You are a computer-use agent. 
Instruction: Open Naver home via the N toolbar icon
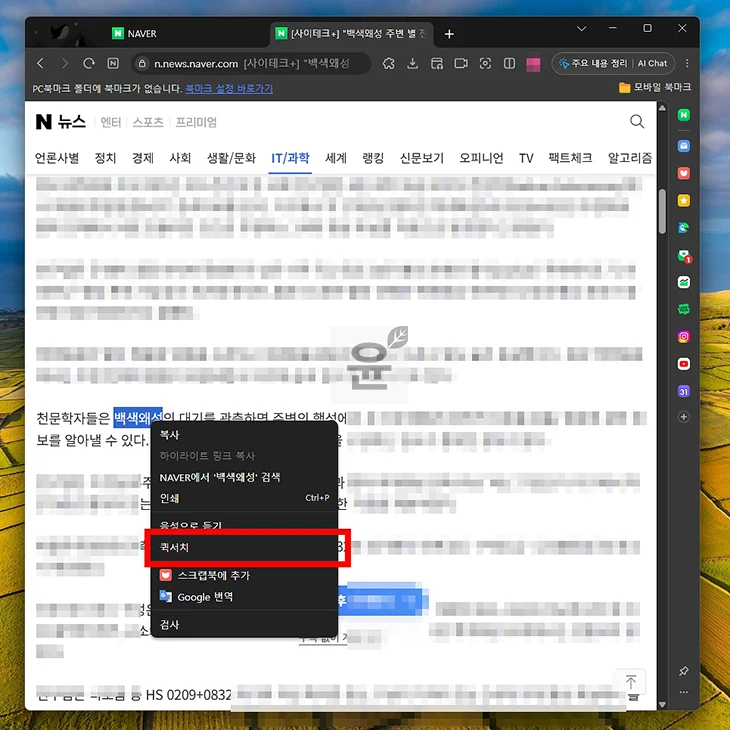(x=113, y=63)
